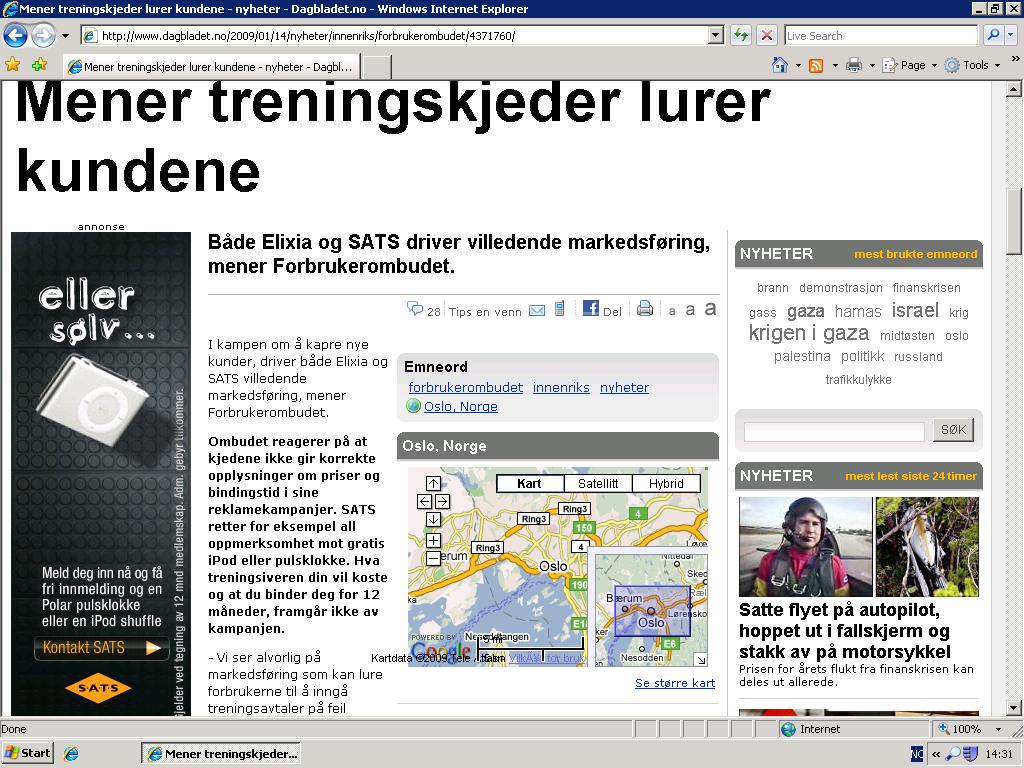Open nyheter keyword link
The width and height of the screenshot is (1024, 768).
click(x=624, y=387)
